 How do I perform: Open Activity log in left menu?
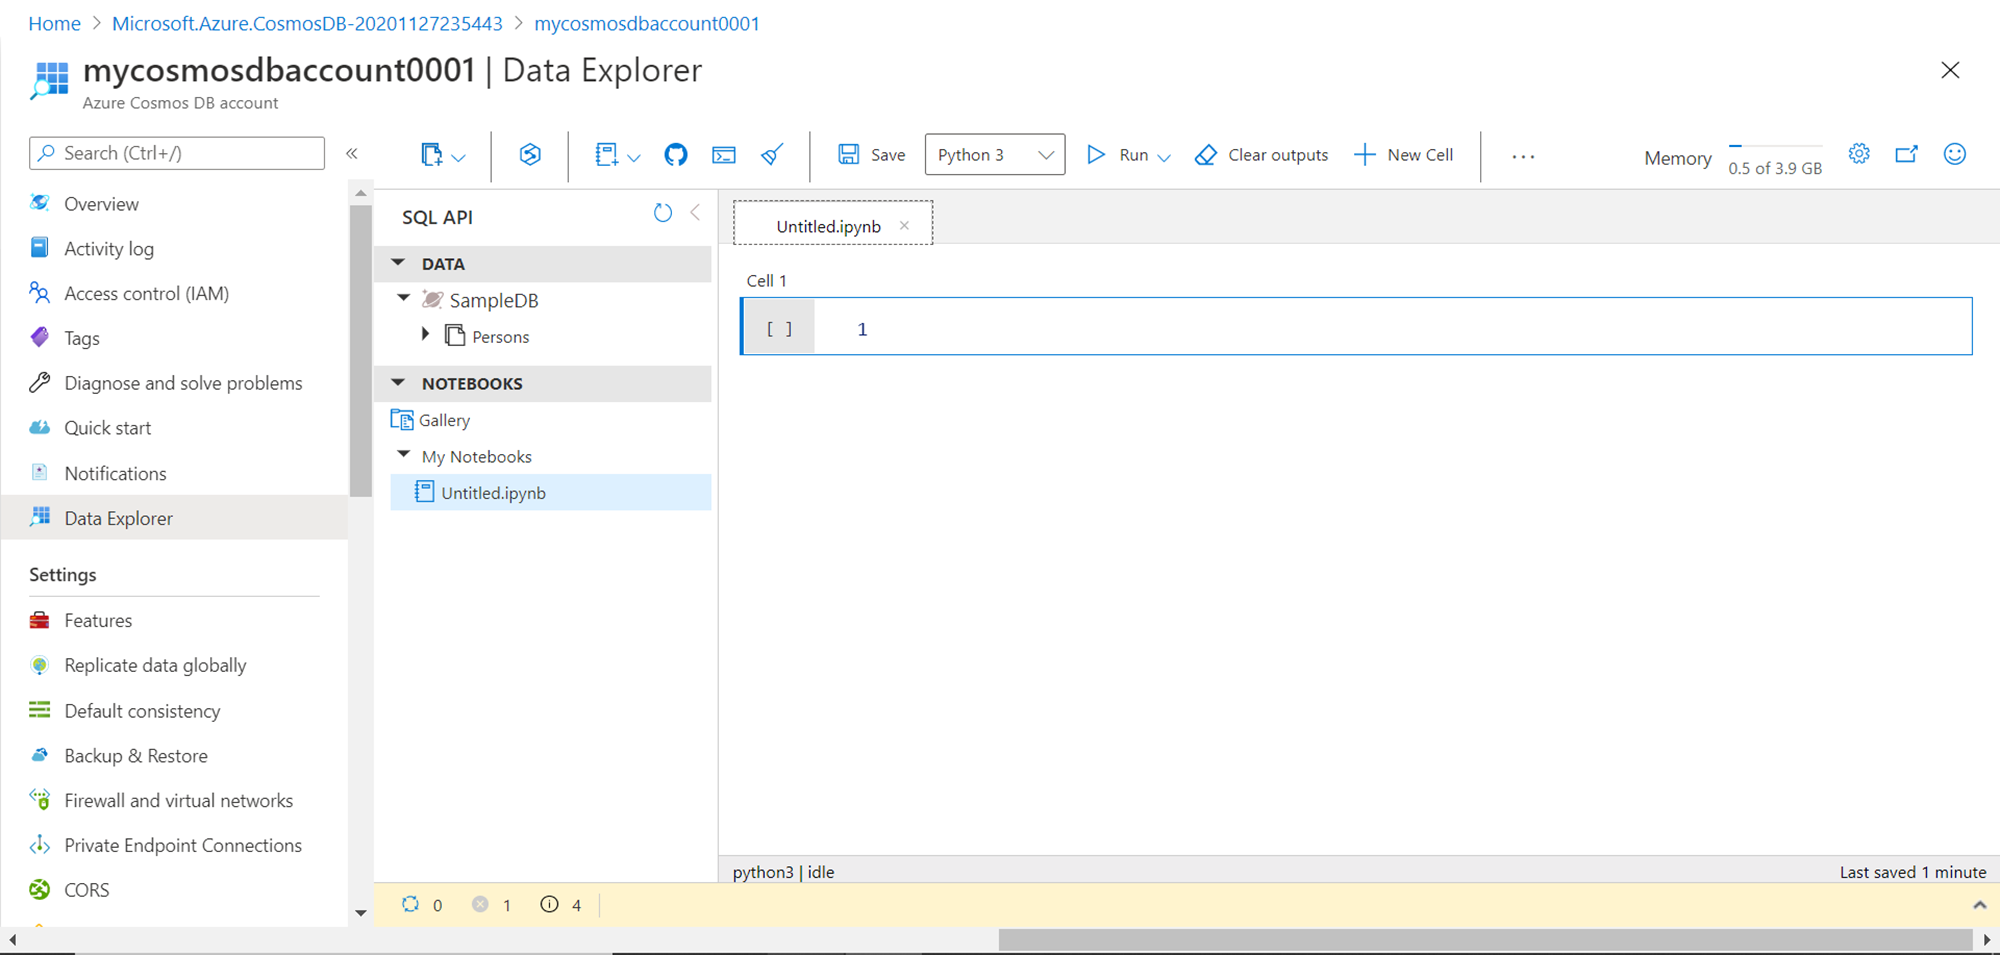point(109,249)
